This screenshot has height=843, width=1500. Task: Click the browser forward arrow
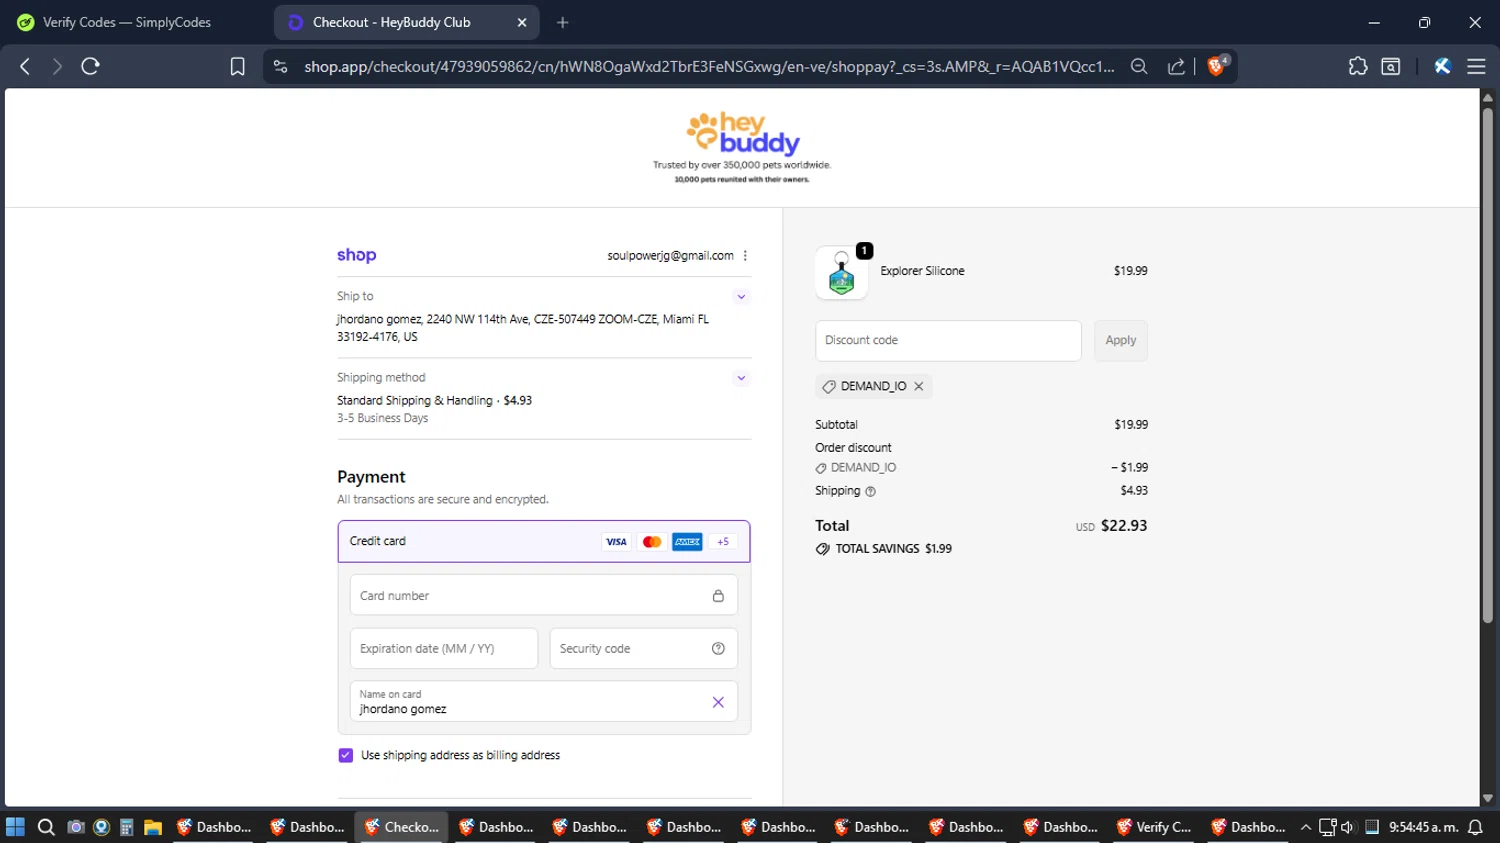click(57, 66)
